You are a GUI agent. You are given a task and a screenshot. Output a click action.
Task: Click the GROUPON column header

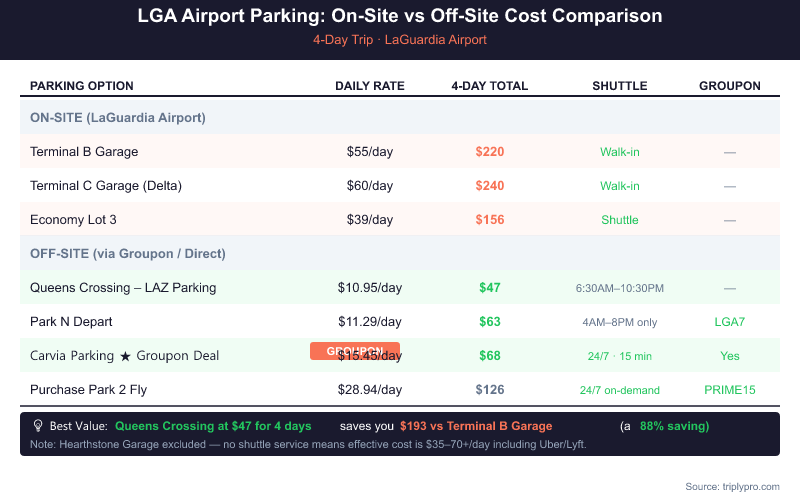pos(730,86)
